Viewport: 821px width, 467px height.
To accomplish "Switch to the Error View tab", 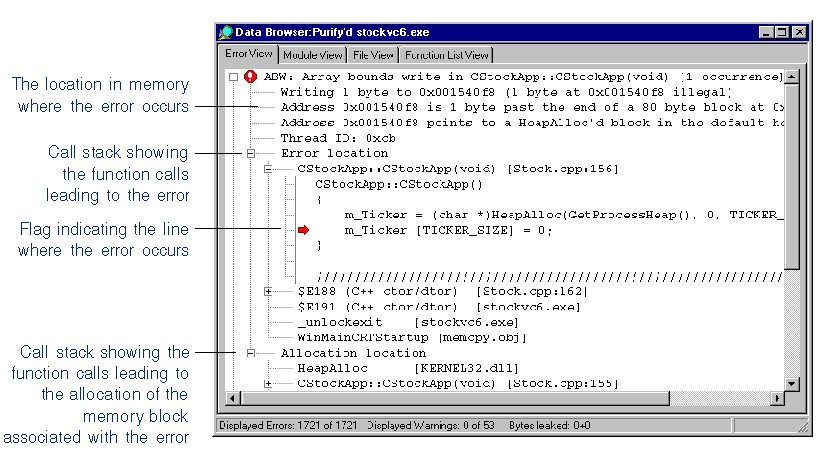I will pos(249,54).
